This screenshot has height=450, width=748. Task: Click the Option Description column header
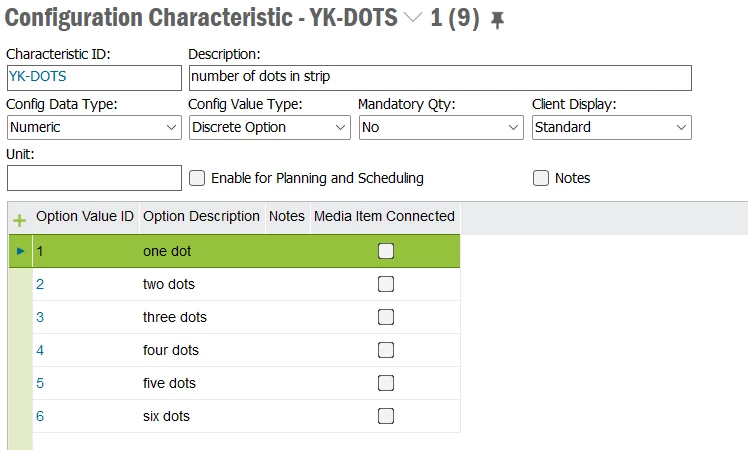pos(201,216)
